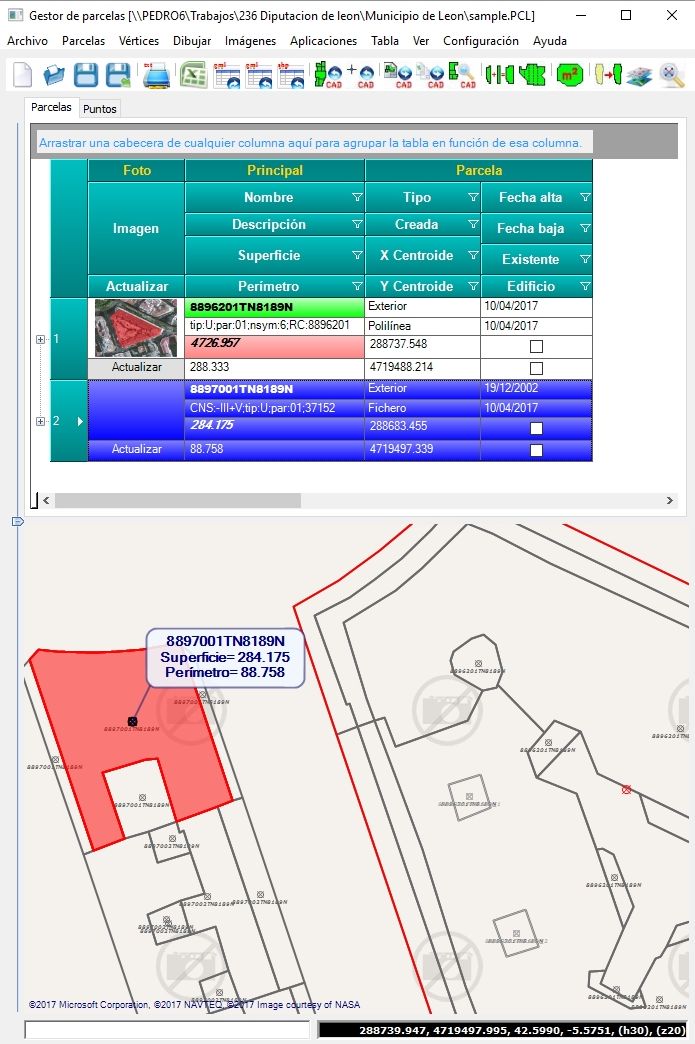695x1044 pixels.
Task: Click the scroll right arrow of the table
Action: point(670,500)
